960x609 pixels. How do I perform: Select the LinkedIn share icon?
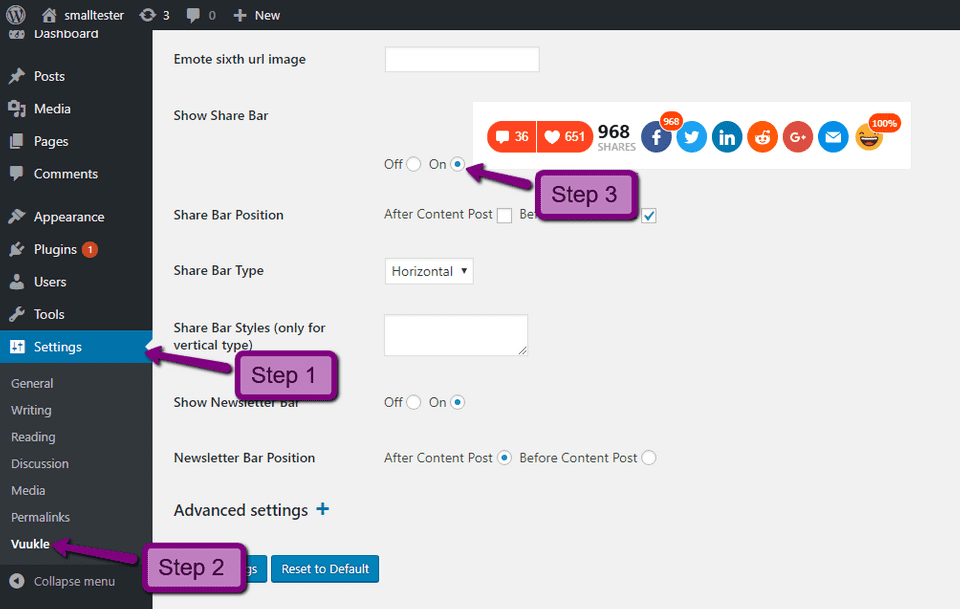point(727,136)
